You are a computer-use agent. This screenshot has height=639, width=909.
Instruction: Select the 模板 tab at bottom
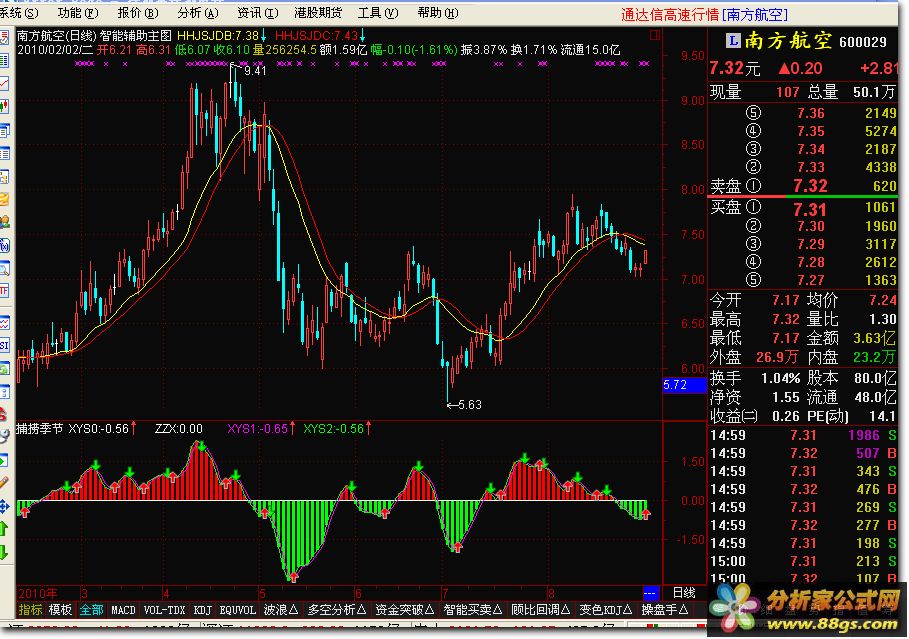[60, 609]
